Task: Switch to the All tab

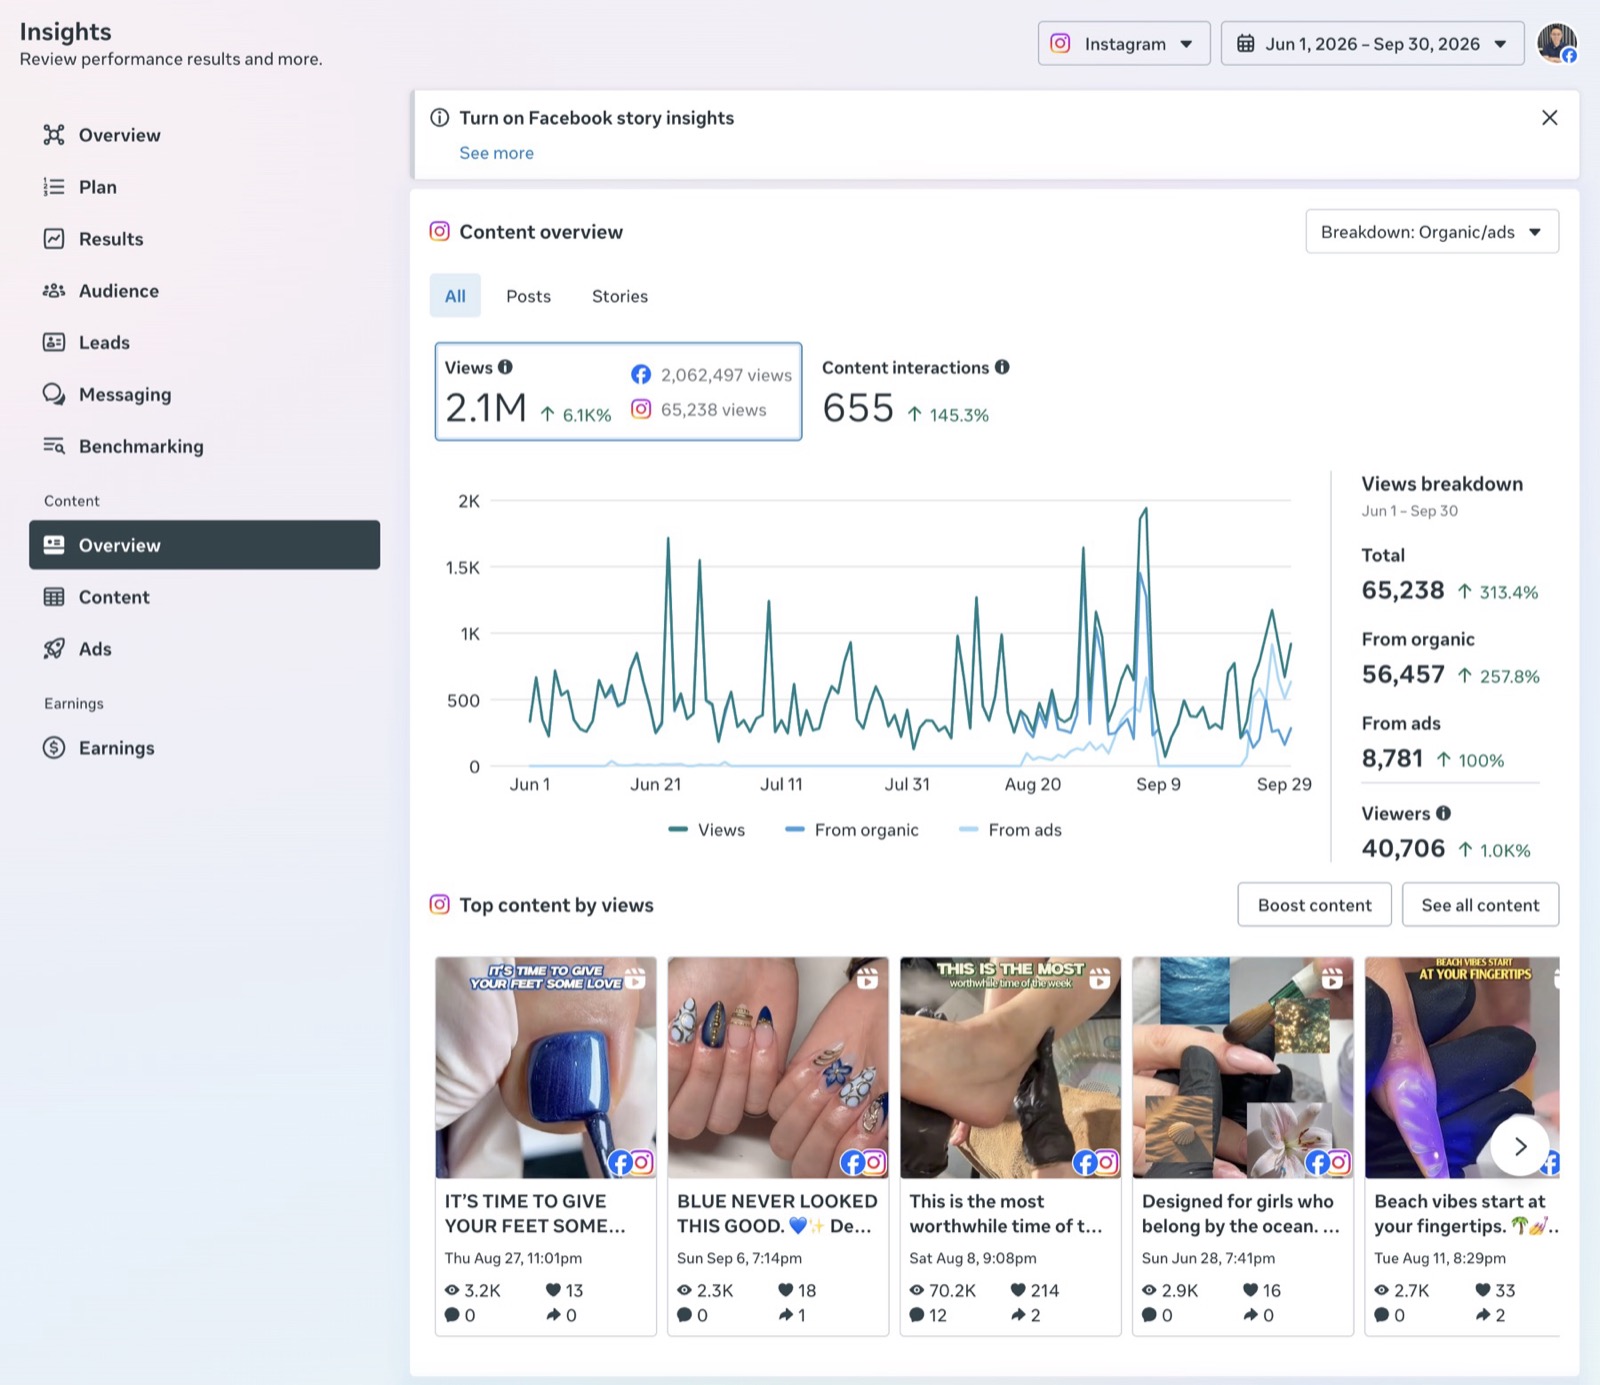Action: click(x=455, y=296)
